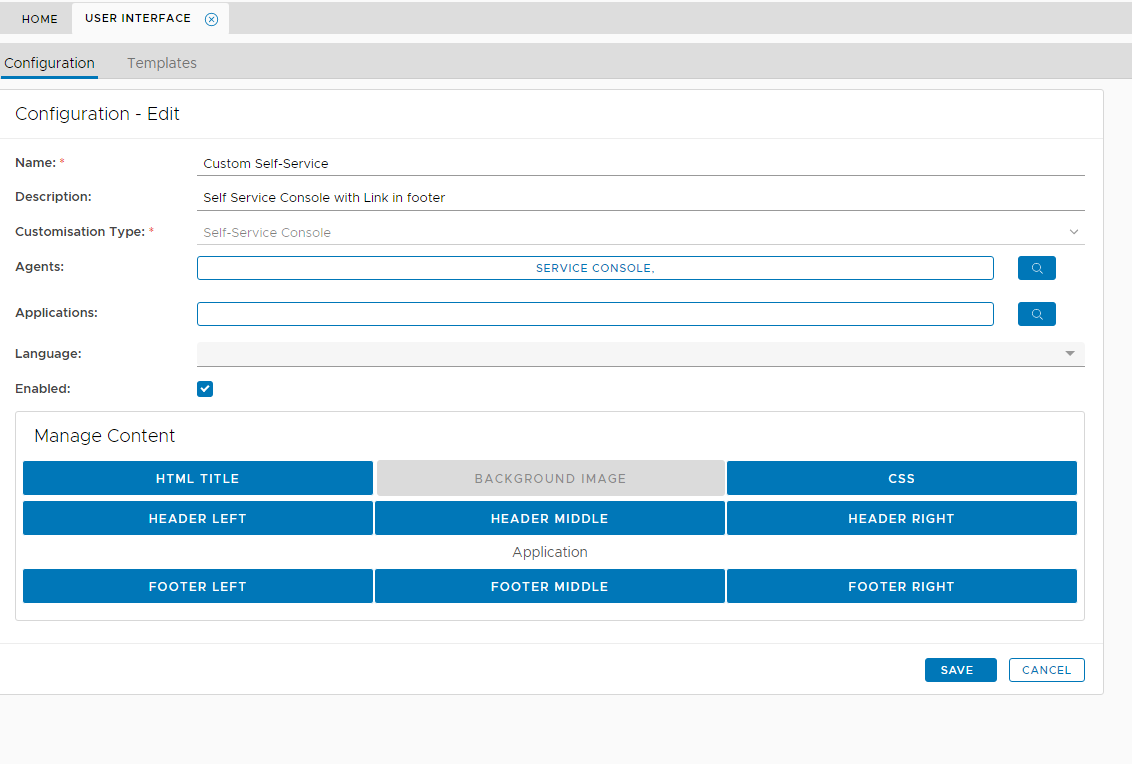The height and width of the screenshot is (764, 1132).
Task: Open the HTML Title content editor
Action: click(x=198, y=478)
